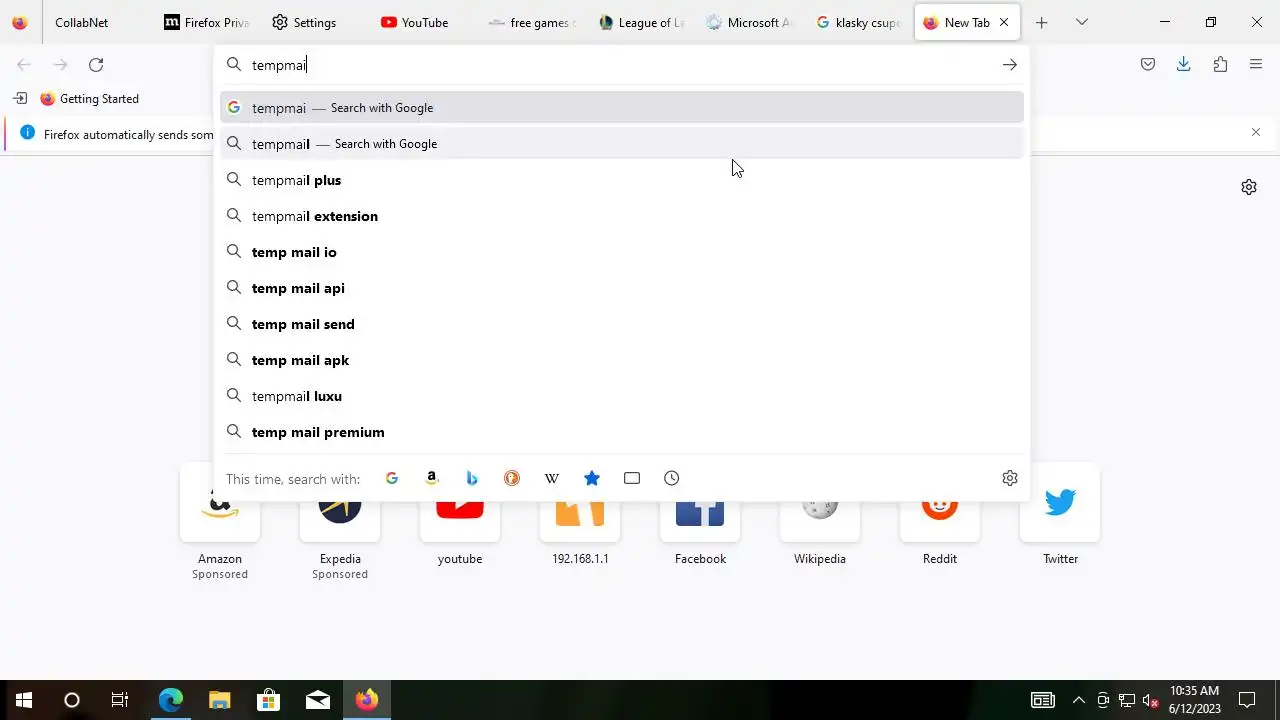Click into the address bar text field
This screenshot has width=1280, height=720.
(x=620, y=65)
